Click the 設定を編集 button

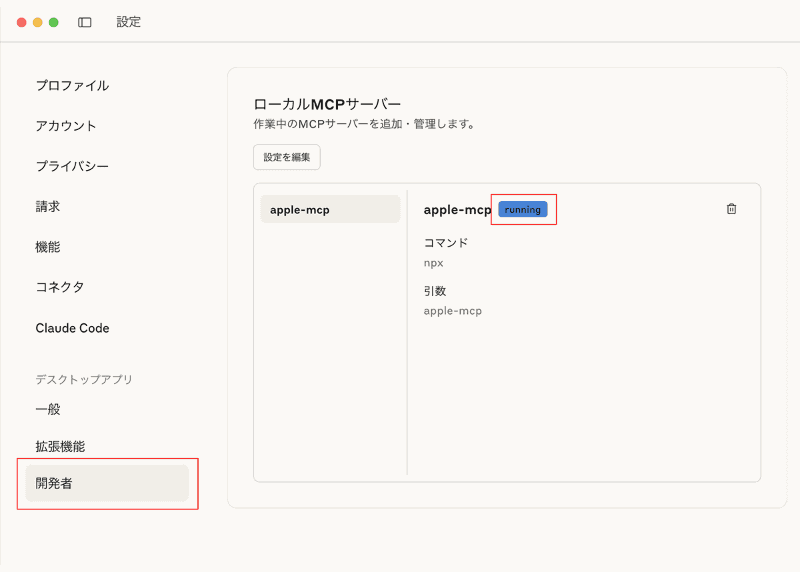pyautogui.click(x=286, y=157)
